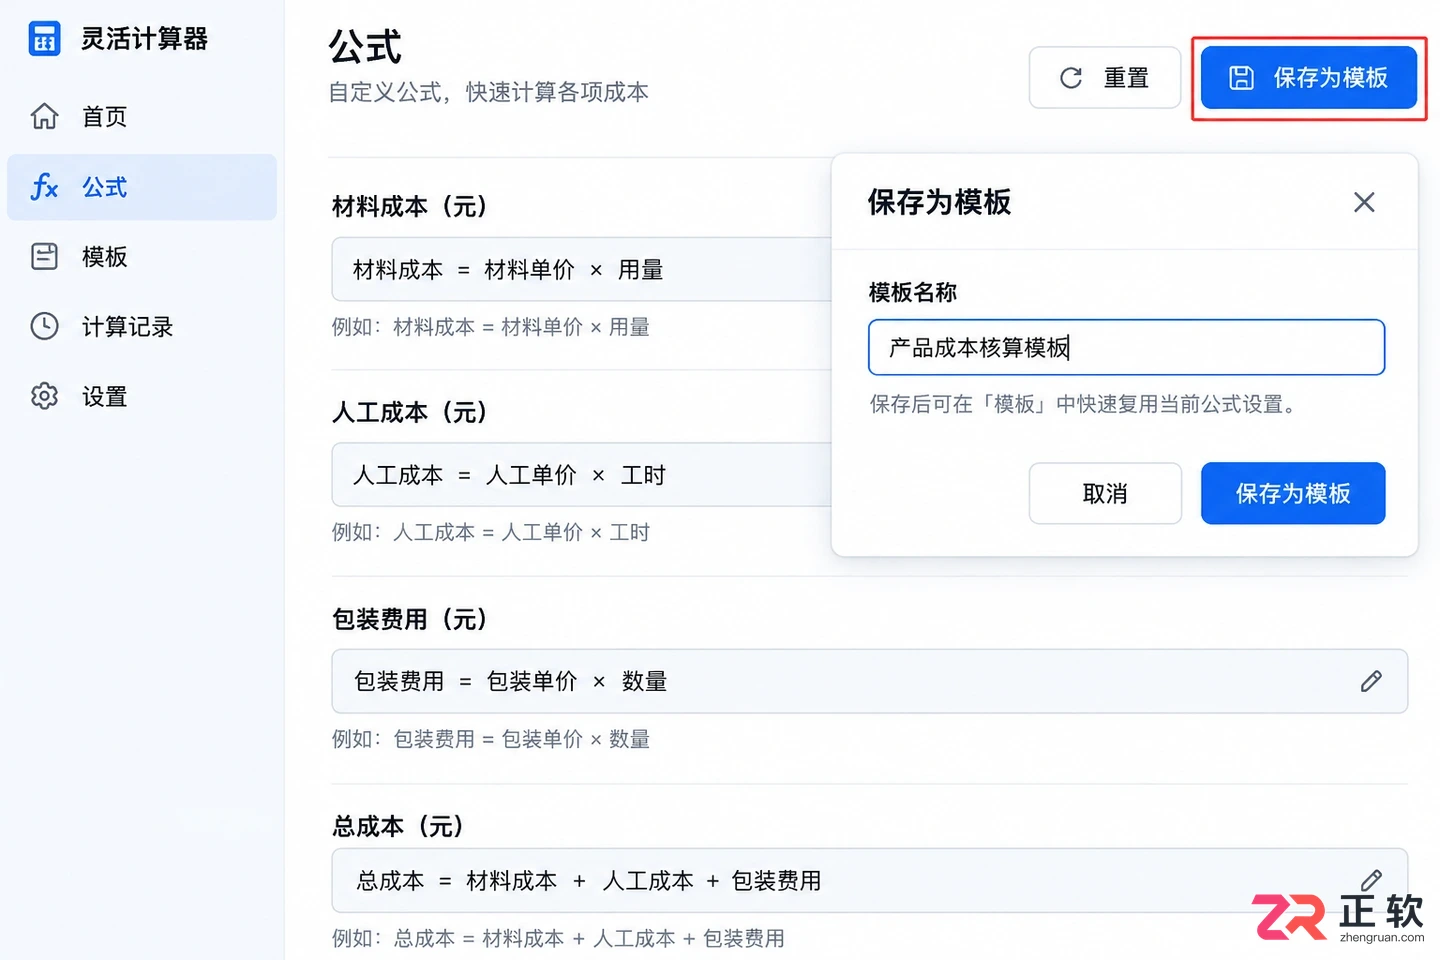Click example text 例如：包装费用 = 包装单价 × 数量

(x=491, y=739)
